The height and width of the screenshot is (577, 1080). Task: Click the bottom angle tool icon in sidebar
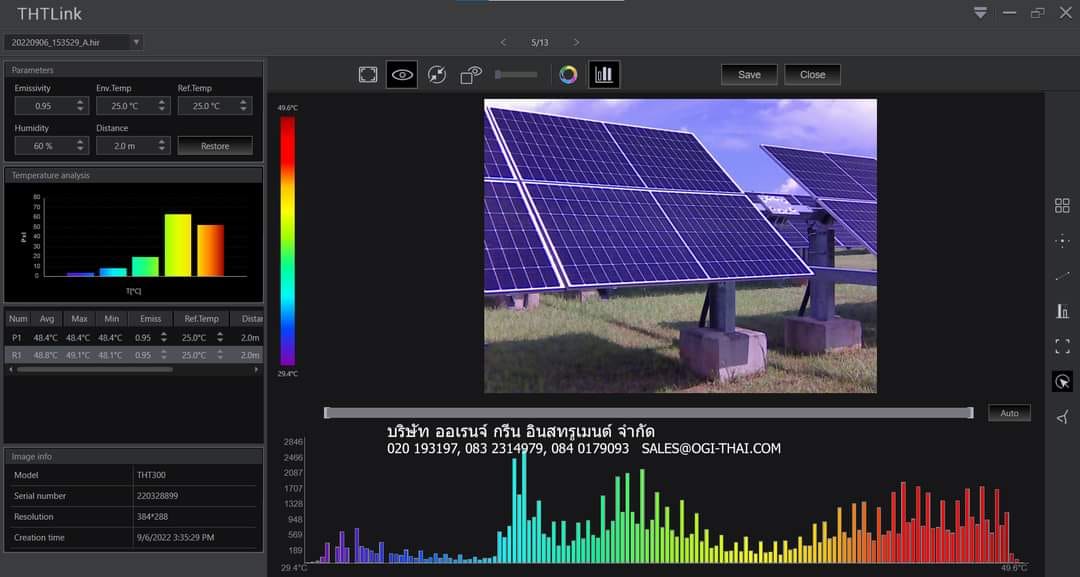(x=1062, y=417)
